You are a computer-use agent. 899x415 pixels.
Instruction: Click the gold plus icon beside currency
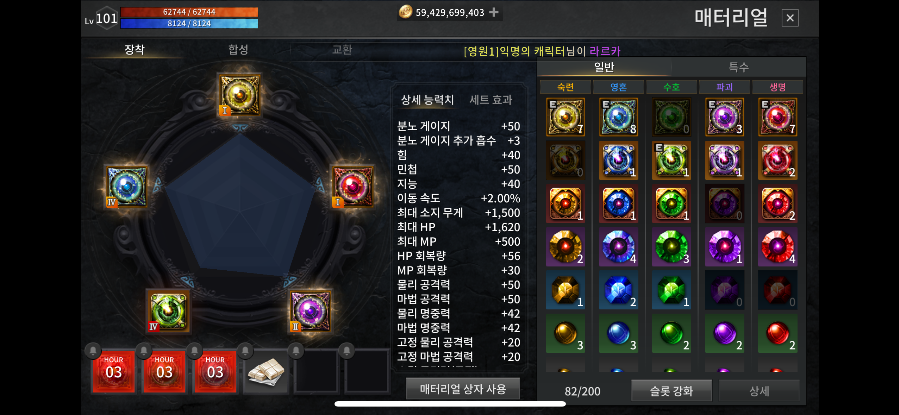click(493, 12)
